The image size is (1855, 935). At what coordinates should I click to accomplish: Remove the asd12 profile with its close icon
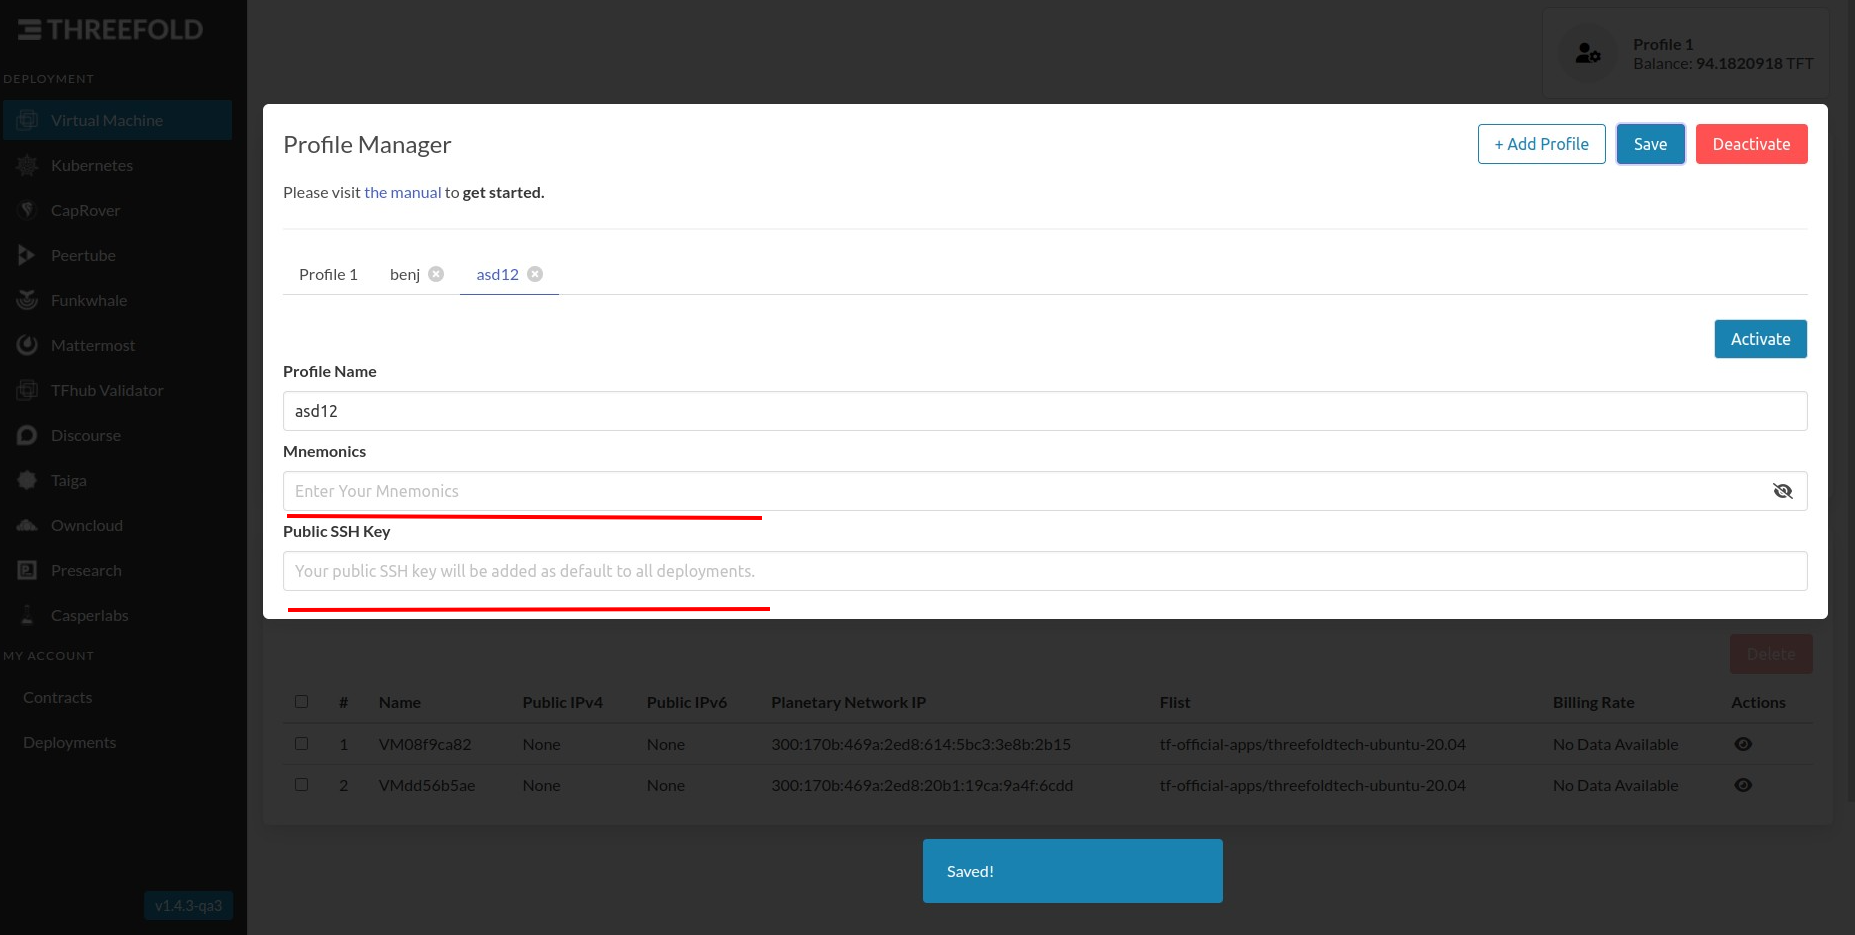point(535,274)
